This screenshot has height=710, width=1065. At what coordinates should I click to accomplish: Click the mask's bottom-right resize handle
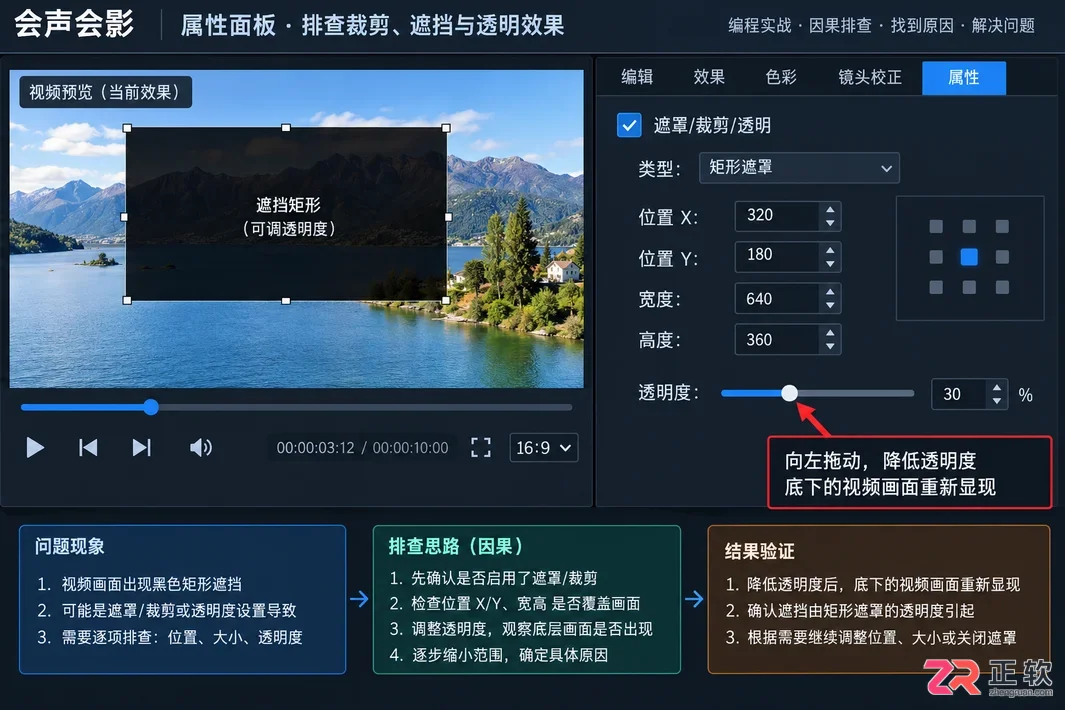[x=446, y=300]
